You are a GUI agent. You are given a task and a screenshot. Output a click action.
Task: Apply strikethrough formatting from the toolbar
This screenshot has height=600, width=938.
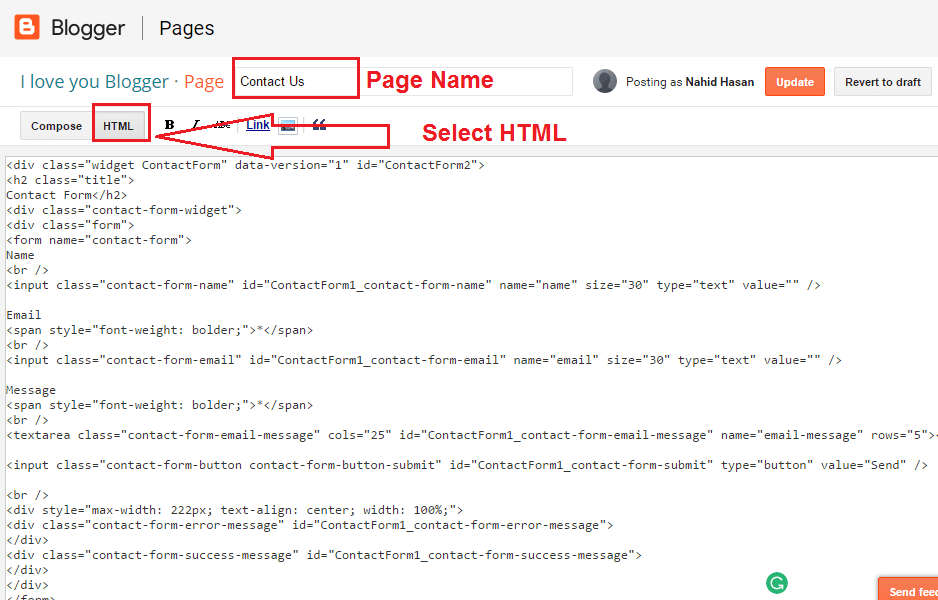point(222,125)
